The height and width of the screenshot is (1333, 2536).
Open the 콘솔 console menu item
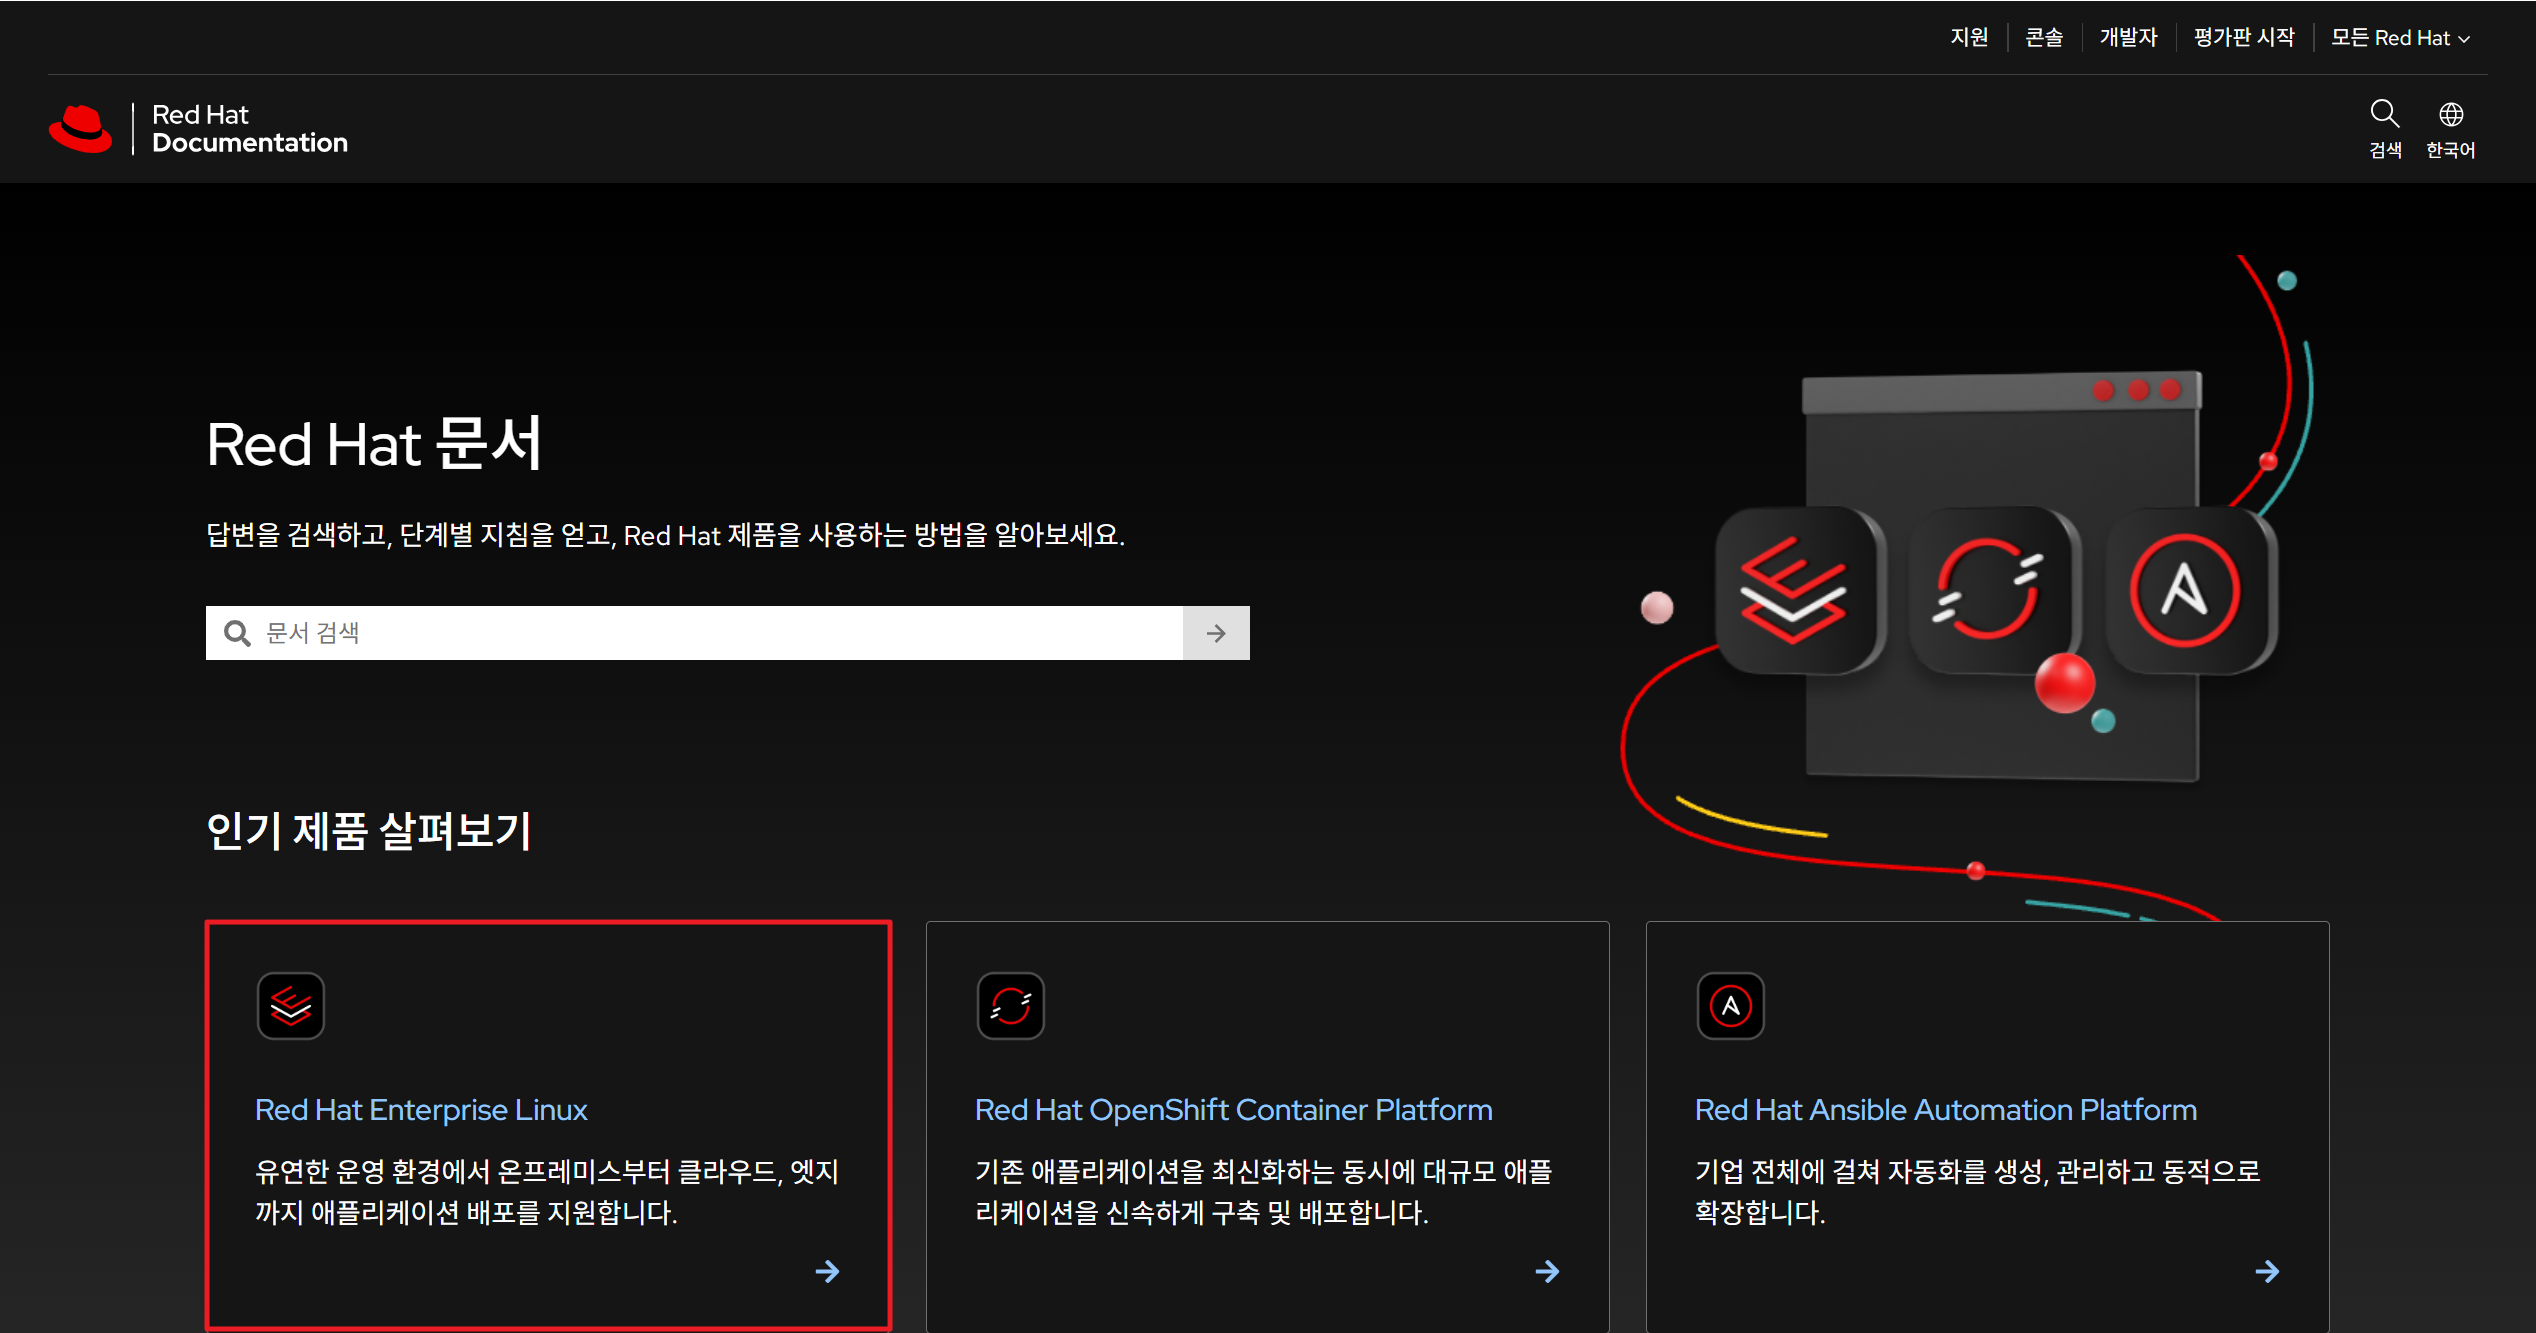[2044, 38]
